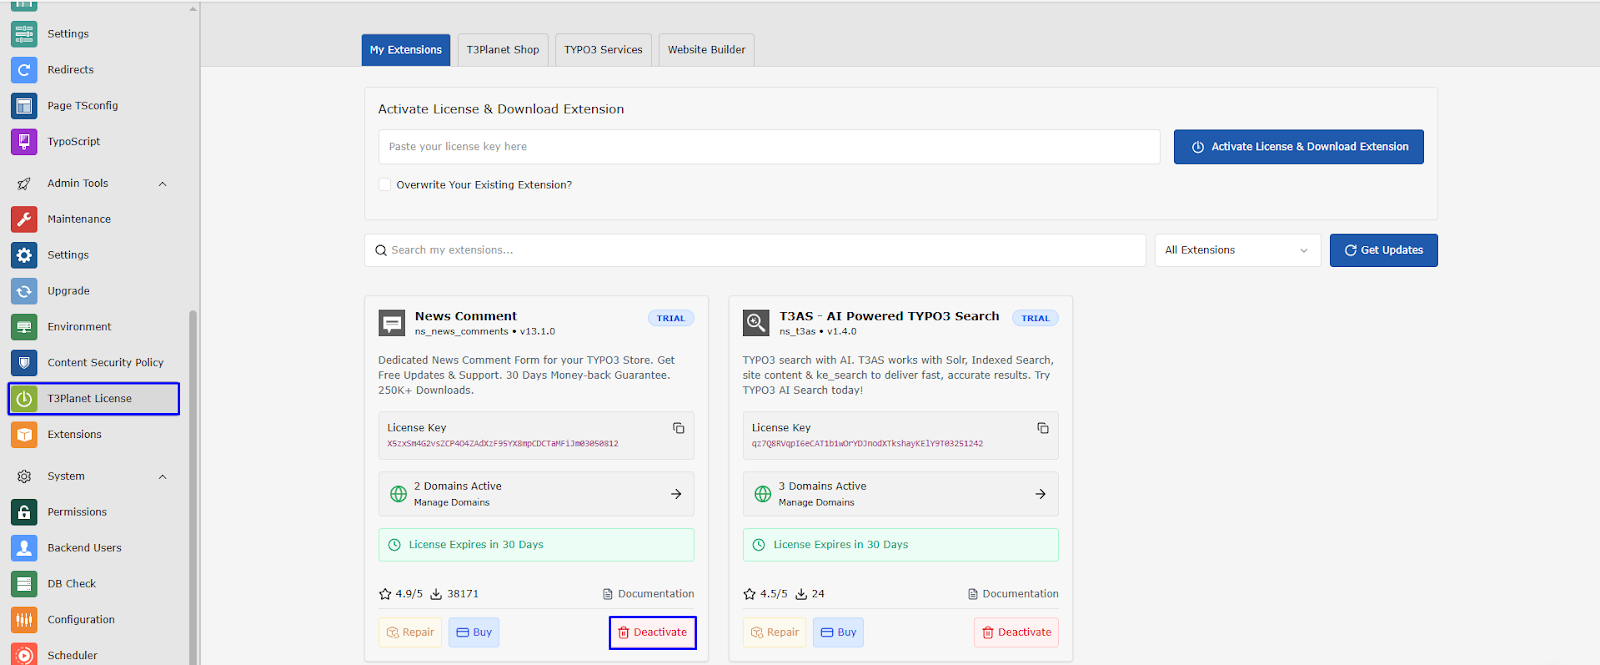
Task: Open the Backend Users module
Action: point(84,548)
